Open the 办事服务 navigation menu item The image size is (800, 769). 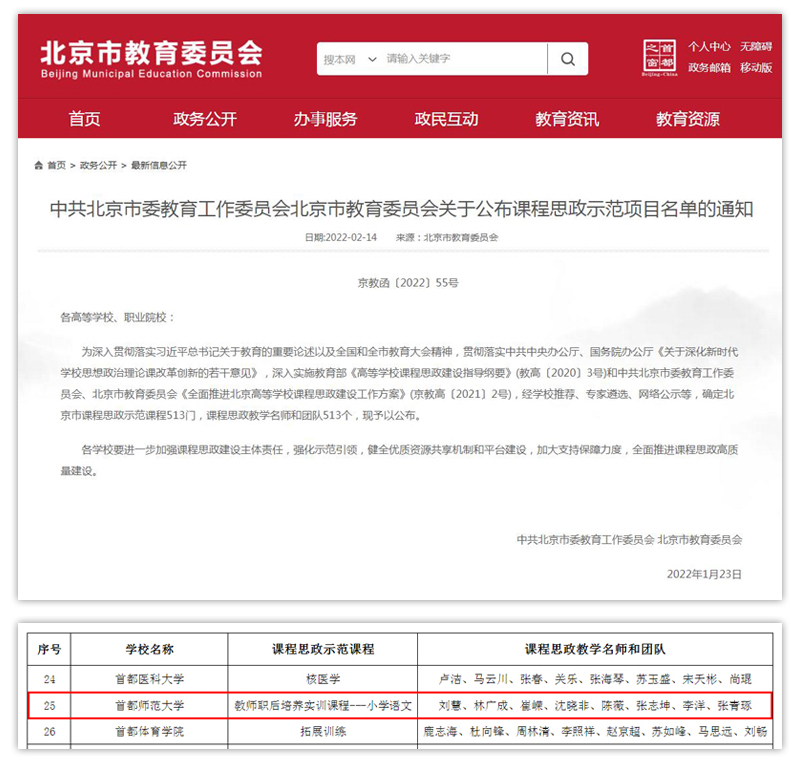(325, 119)
